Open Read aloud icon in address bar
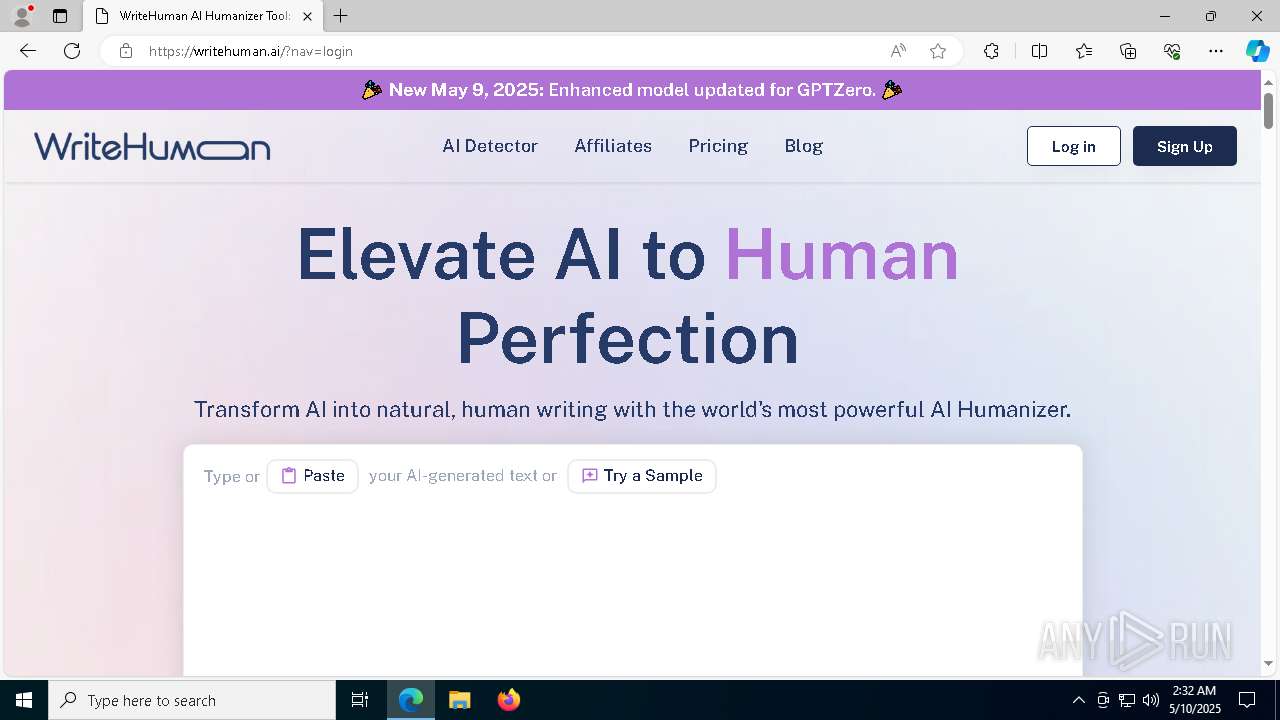This screenshot has height=720, width=1280. (898, 51)
